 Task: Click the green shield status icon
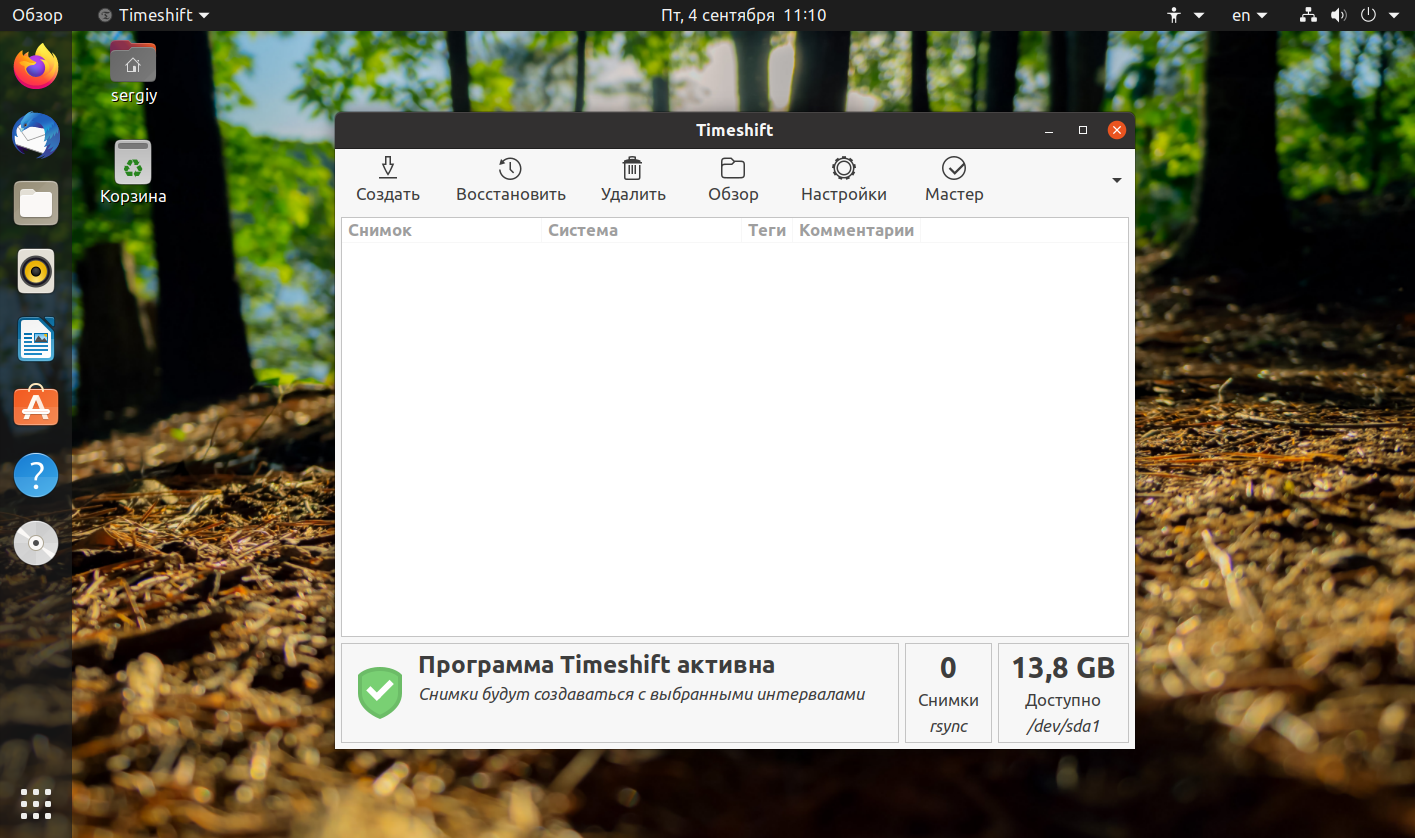(380, 692)
